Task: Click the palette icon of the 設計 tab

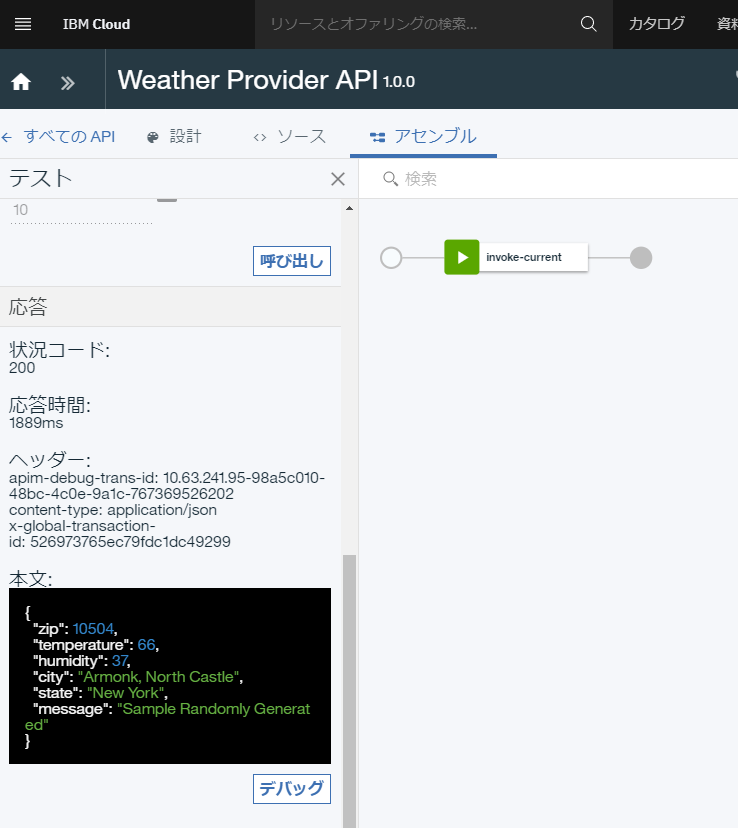Action: pos(153,137)
